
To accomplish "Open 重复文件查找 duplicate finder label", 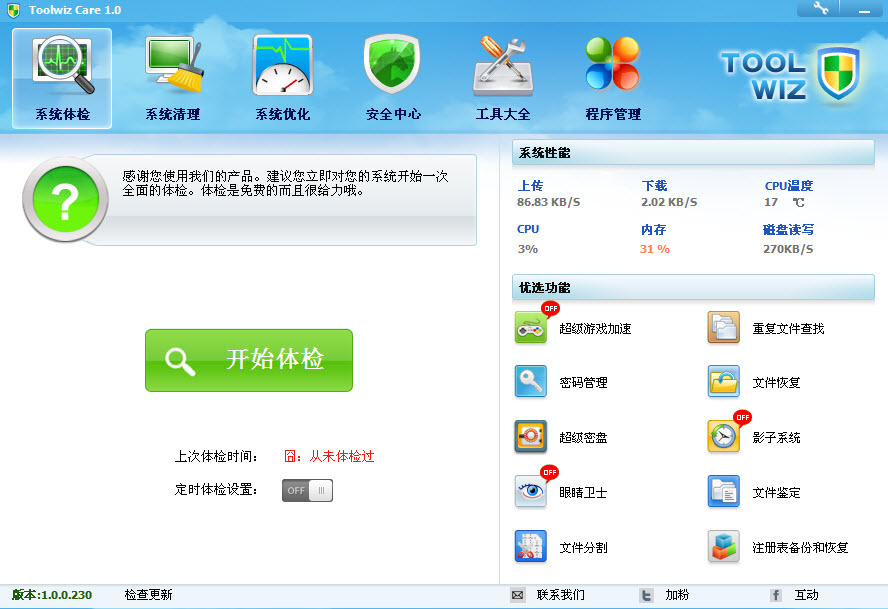I will (788, 329).
